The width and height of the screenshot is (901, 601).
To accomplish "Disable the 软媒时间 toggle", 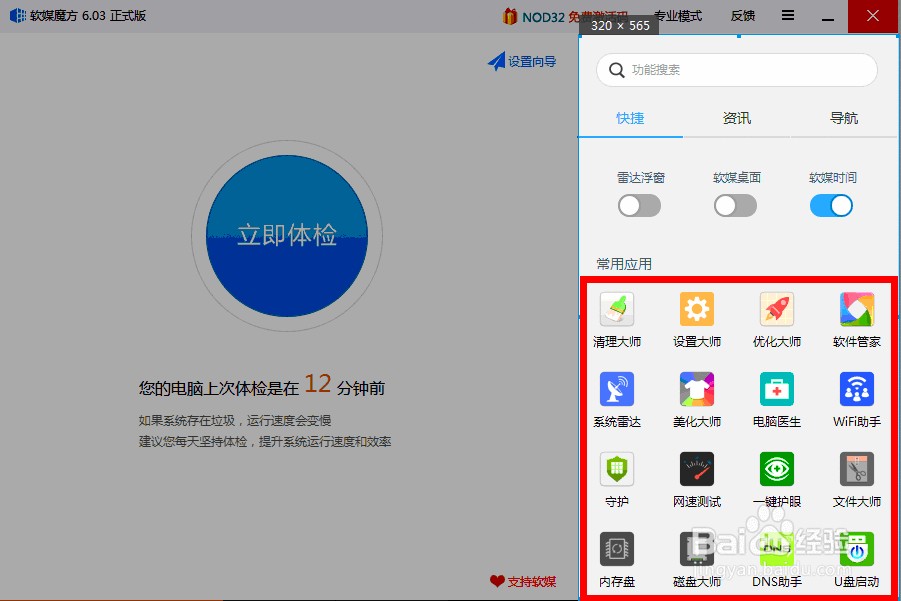I will coord(831,205).
